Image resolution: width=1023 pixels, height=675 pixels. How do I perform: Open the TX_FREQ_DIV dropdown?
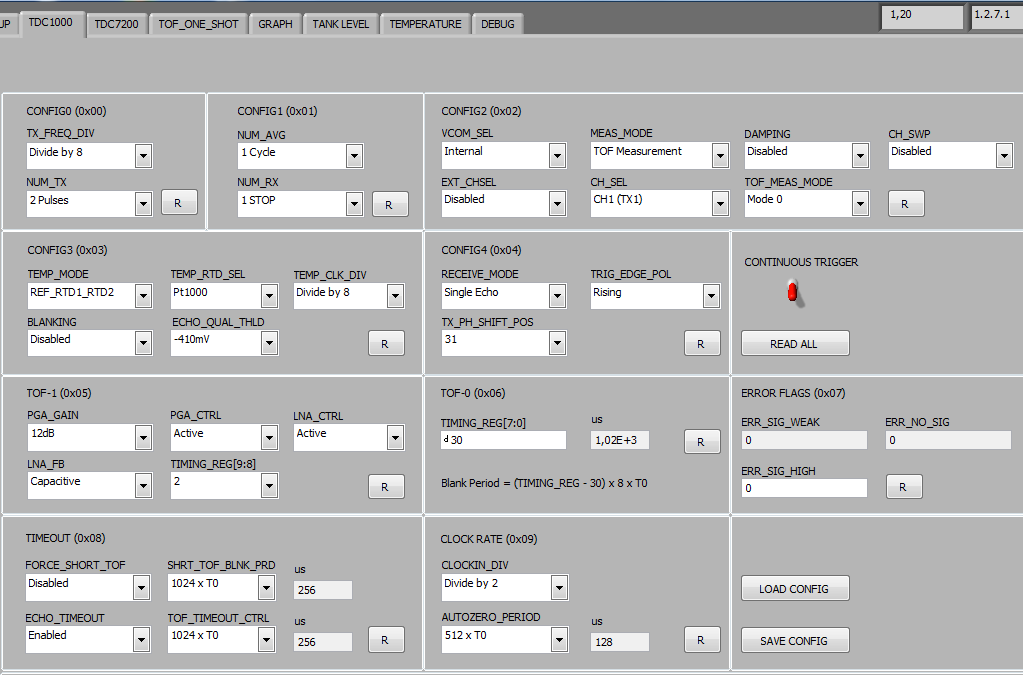coord(90,156)
